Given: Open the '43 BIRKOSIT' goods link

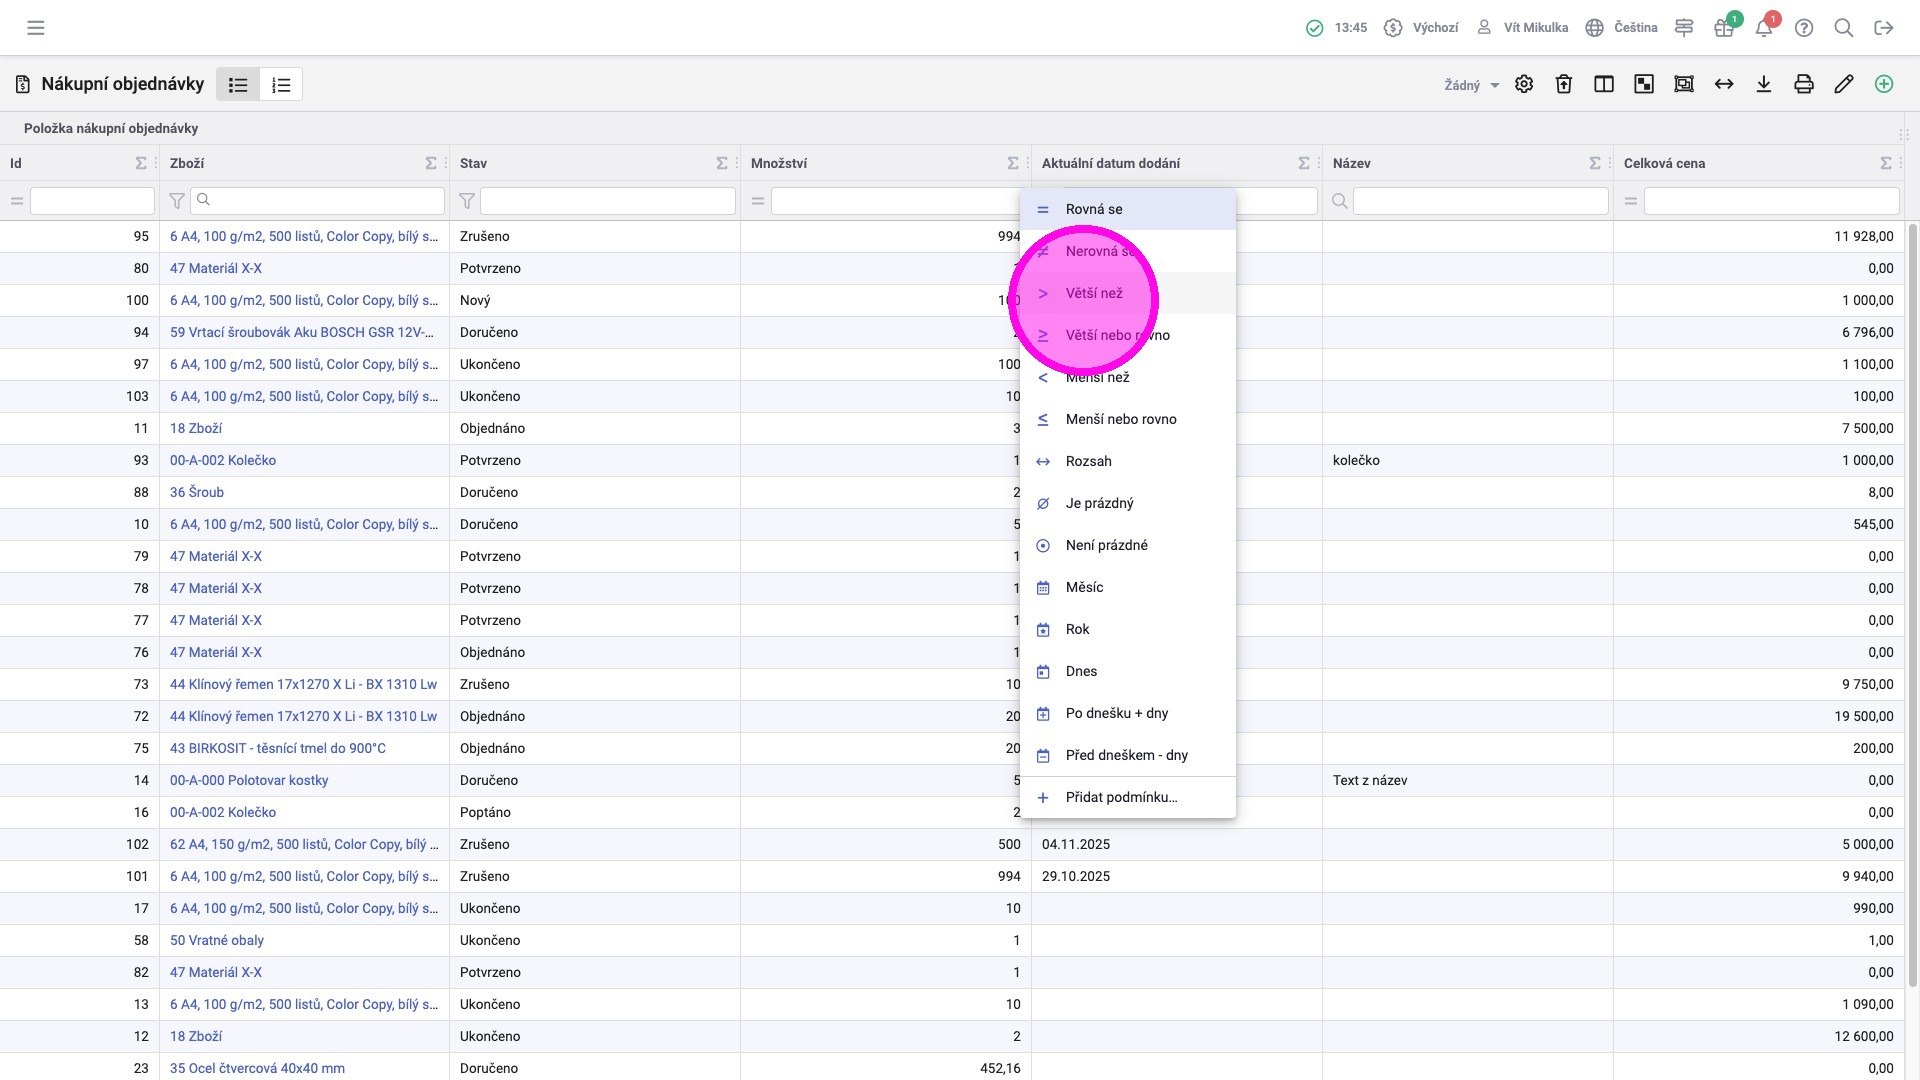Looking at the screenshot, I should (277, 748).
